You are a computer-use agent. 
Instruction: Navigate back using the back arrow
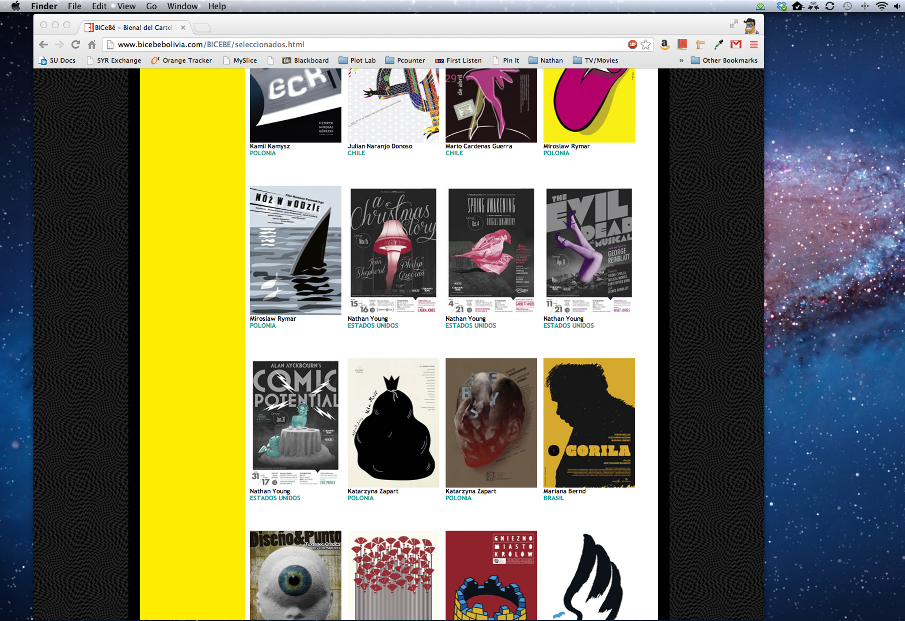(x=42, y=44)
